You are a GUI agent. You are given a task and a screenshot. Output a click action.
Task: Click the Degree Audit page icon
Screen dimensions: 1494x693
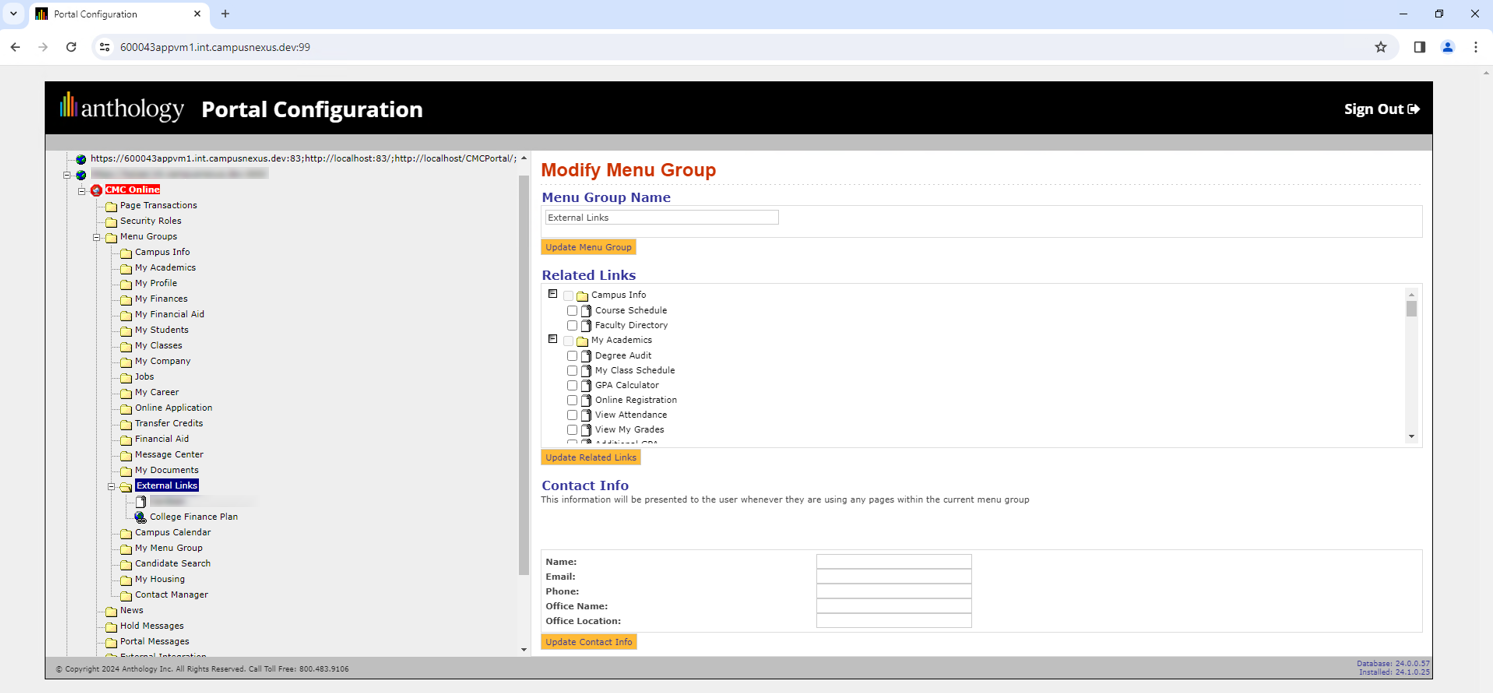coord(587,356)
